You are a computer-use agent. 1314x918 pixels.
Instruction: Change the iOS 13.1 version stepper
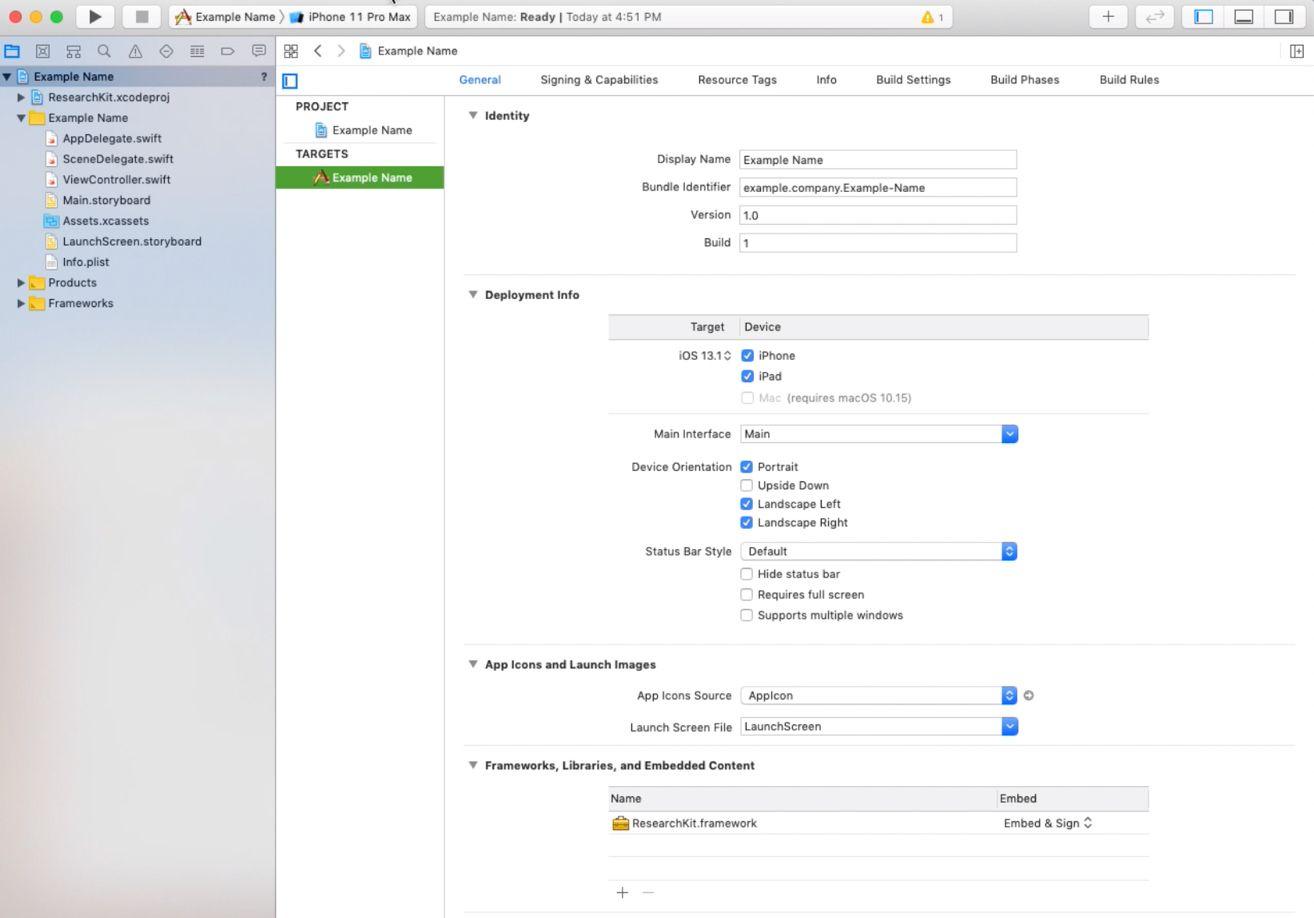click(x=727, y=355)
